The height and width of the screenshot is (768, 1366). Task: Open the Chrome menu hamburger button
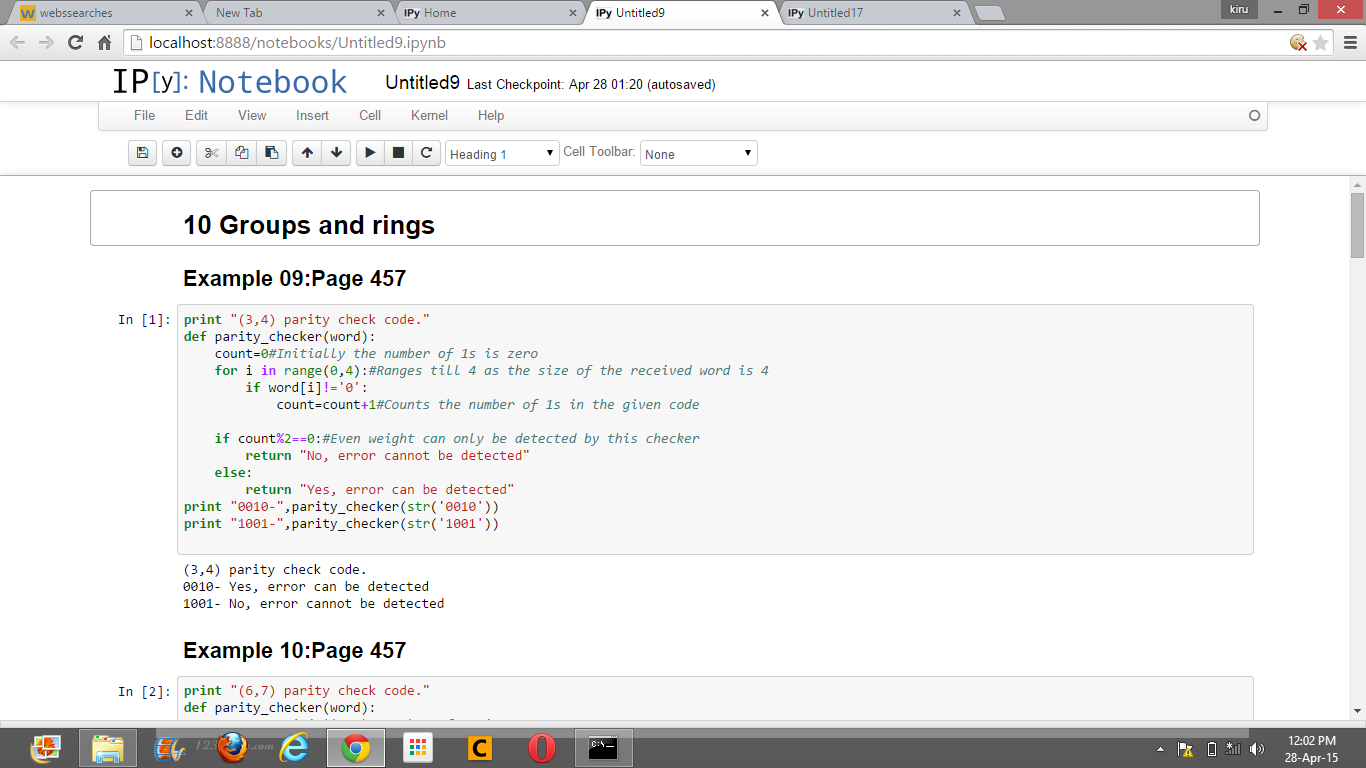[x=1349, y=43]
